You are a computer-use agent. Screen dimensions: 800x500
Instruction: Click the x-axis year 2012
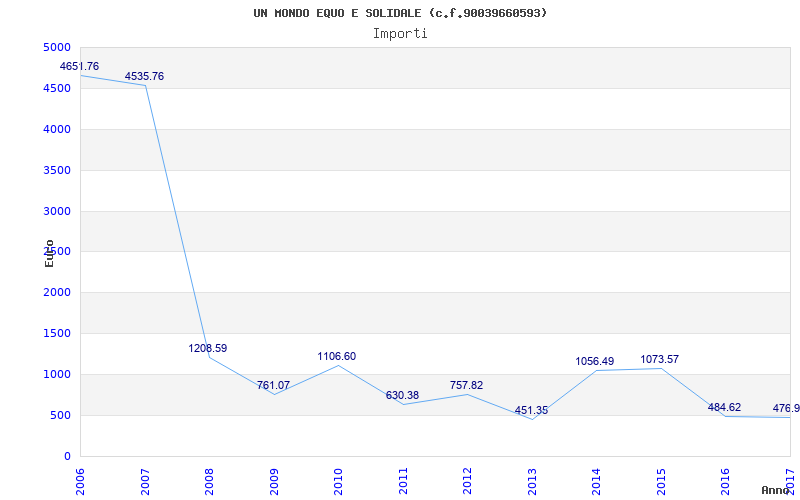click(x=467, y=482)
